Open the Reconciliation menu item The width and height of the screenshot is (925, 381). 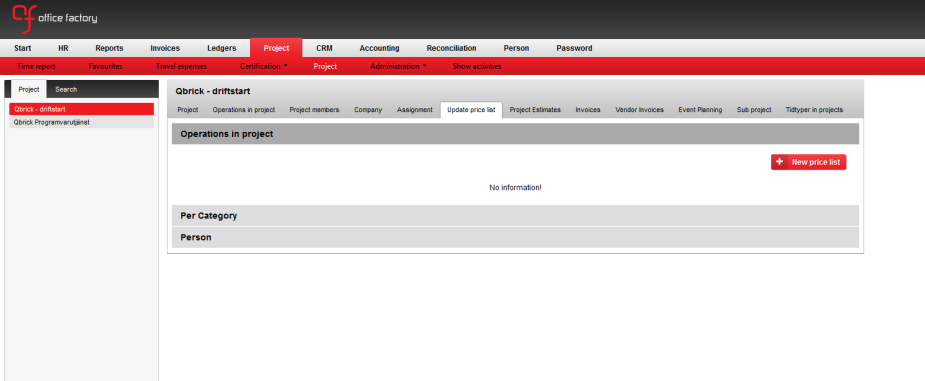(x=451, y=48)
